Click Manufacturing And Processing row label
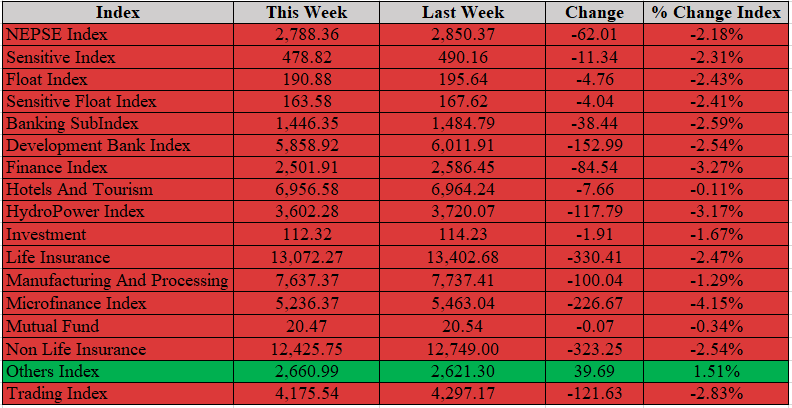This screenshot has height=408, width=792. [118, 280]
